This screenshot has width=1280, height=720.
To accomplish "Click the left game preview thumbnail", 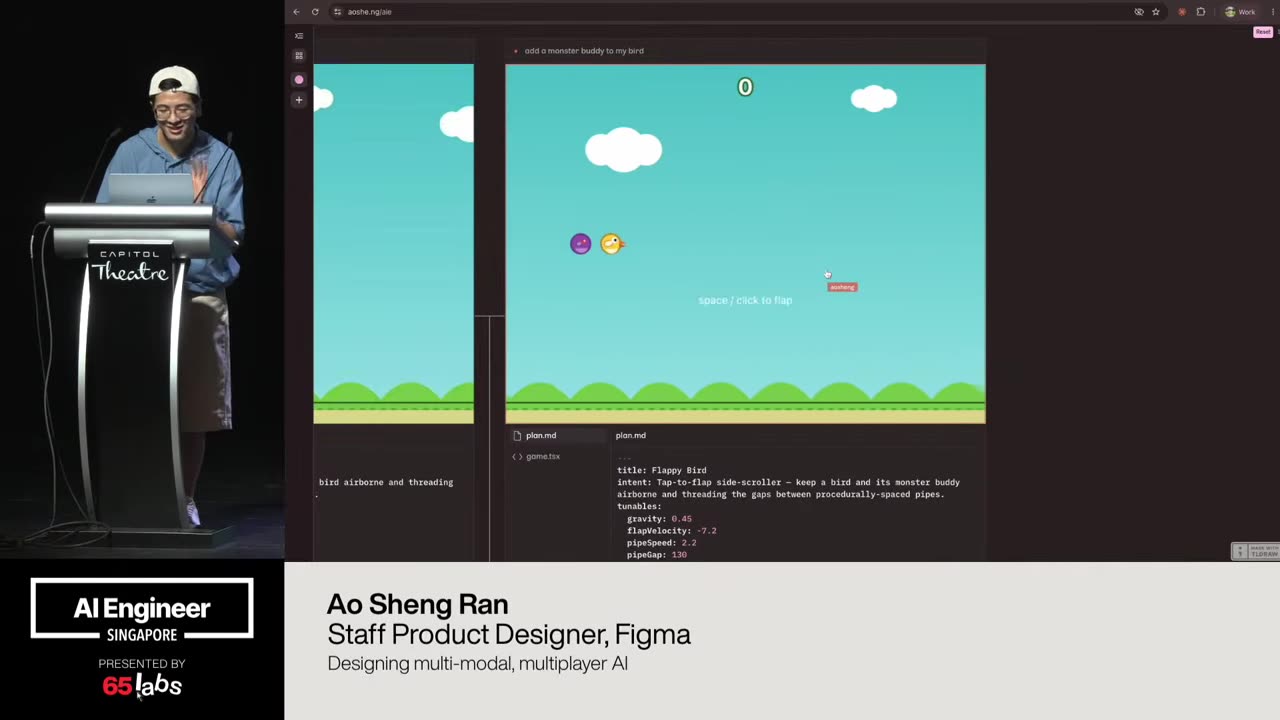I will [394, 244].
